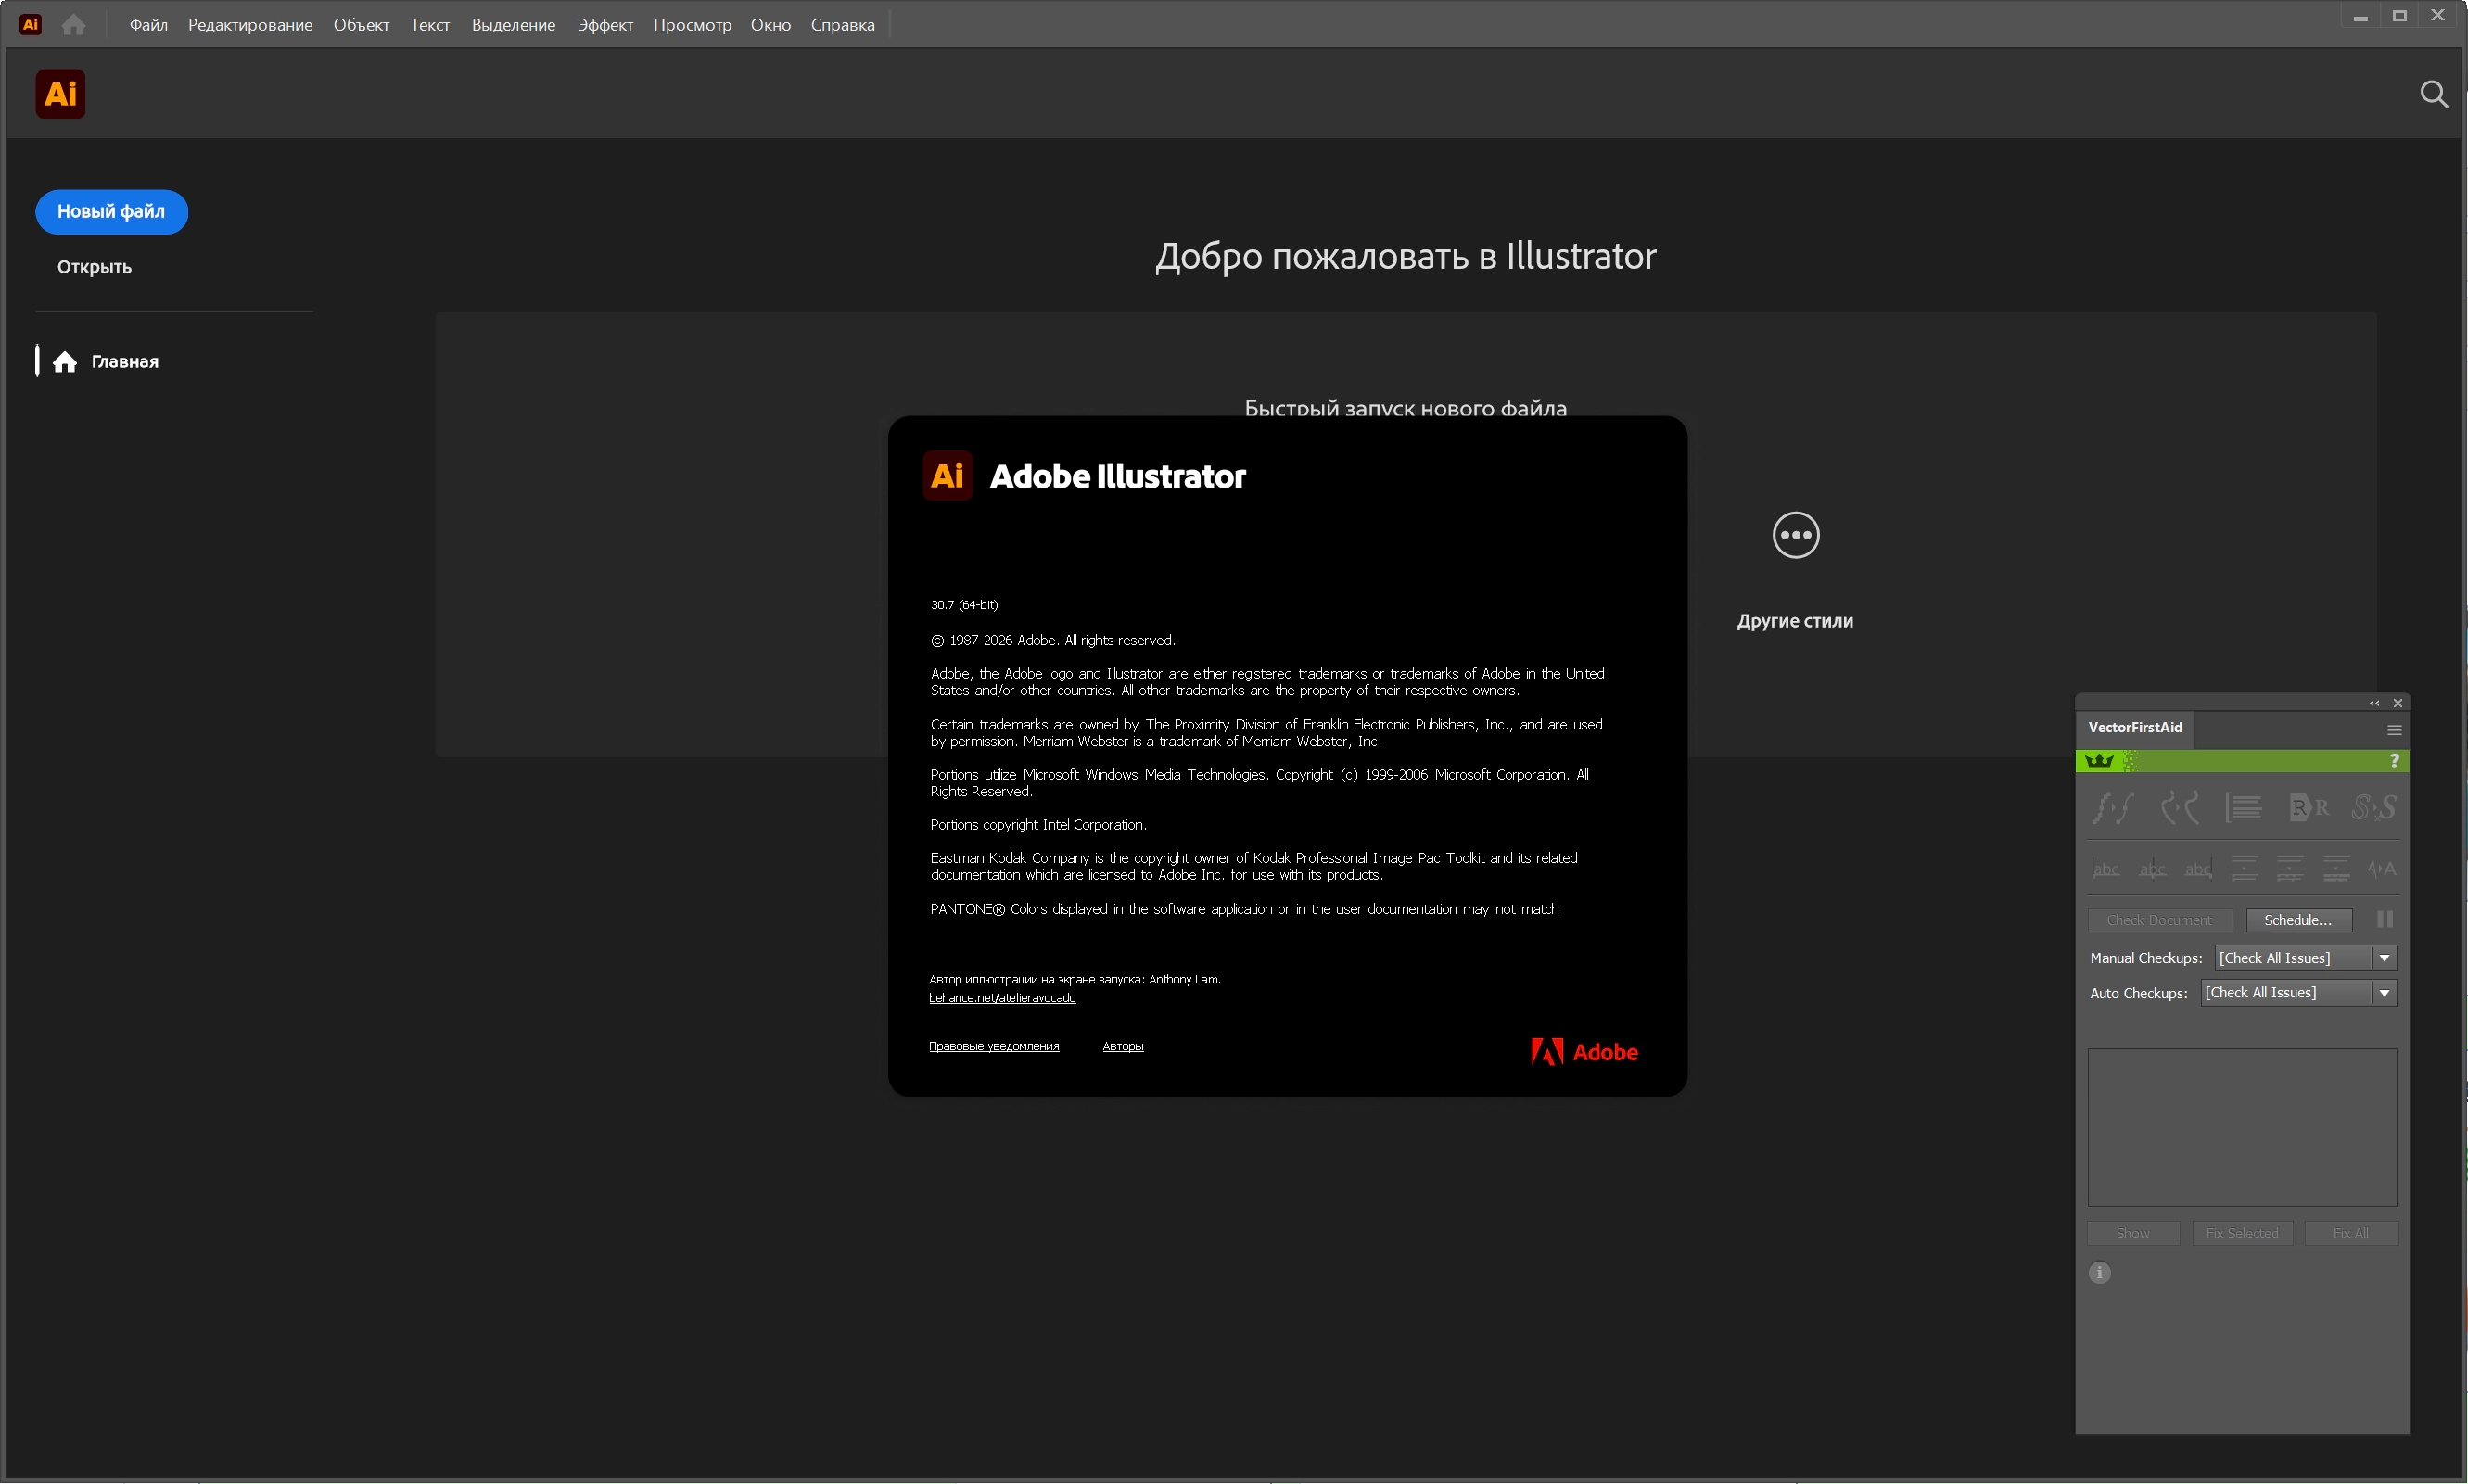Viewport: 2468px width, 1484px height.
Task: Click the middle of the three paragraph-lines icons
Action: click(x=2290, y=868)
